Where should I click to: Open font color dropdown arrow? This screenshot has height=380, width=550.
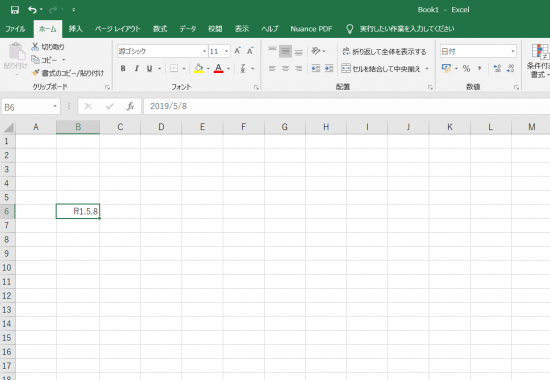pyautogui.click(x=228, y=68)
